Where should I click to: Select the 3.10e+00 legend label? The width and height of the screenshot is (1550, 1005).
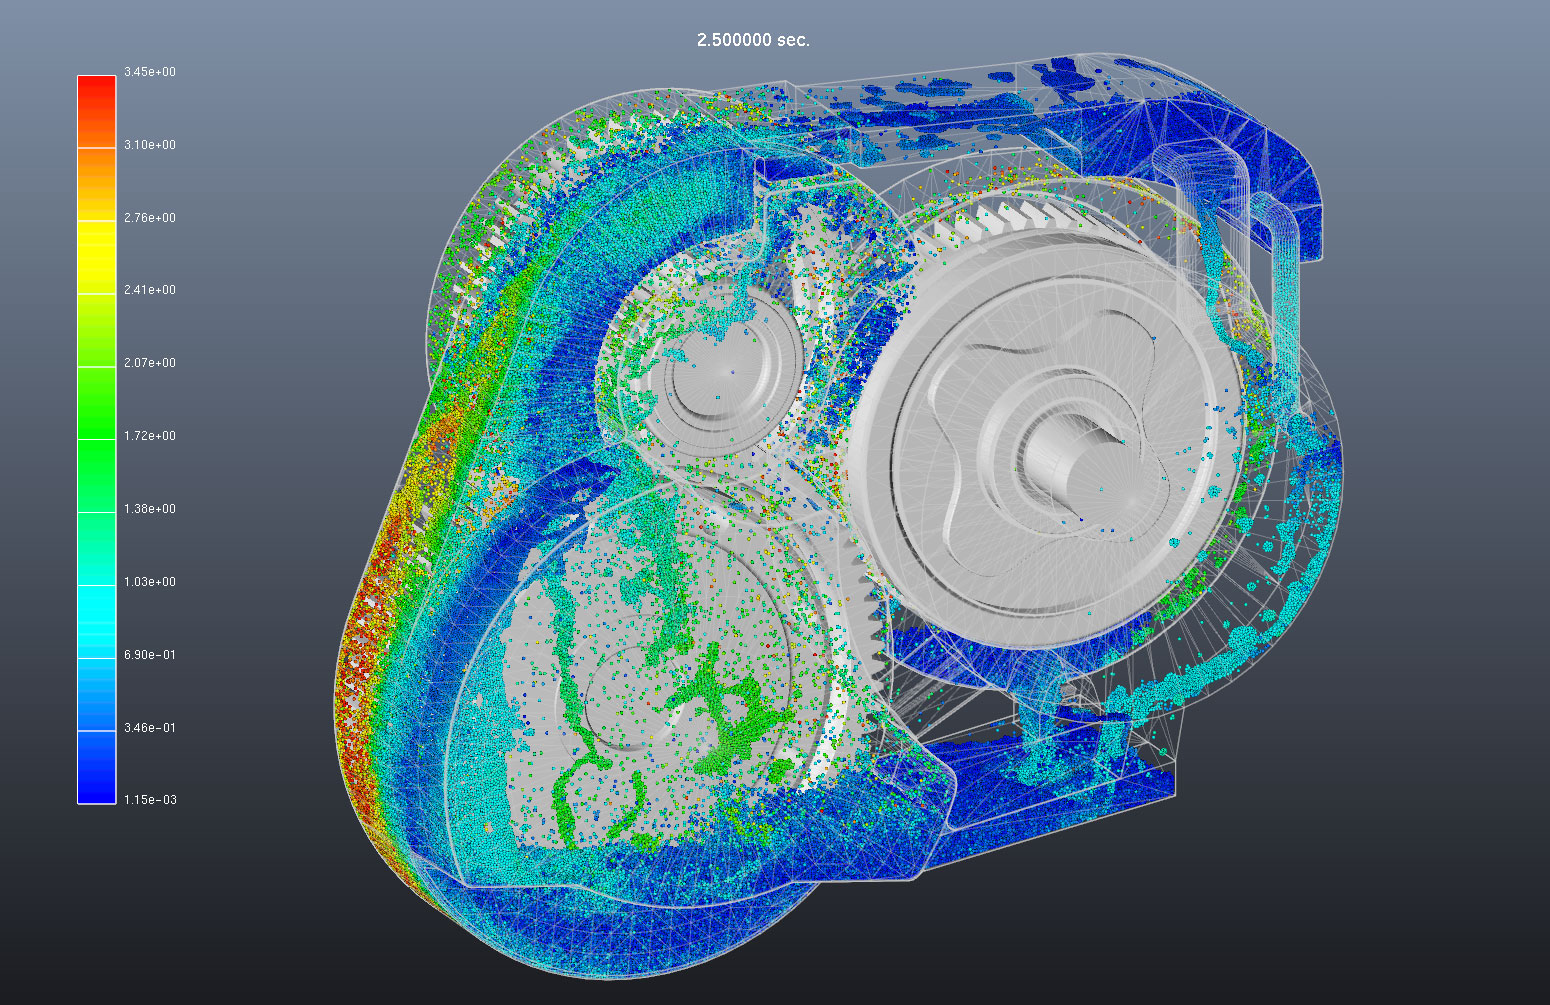tap(150, 145)
